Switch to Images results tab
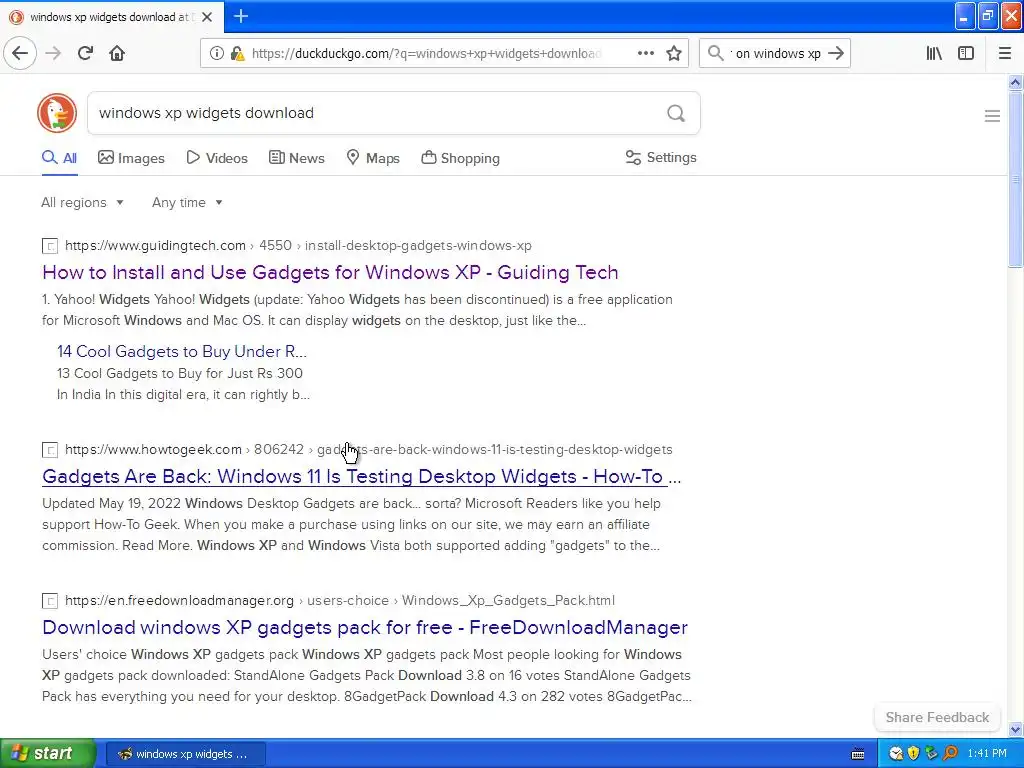1024x768 pixels. pyautogui.click(x=131, y=158)
